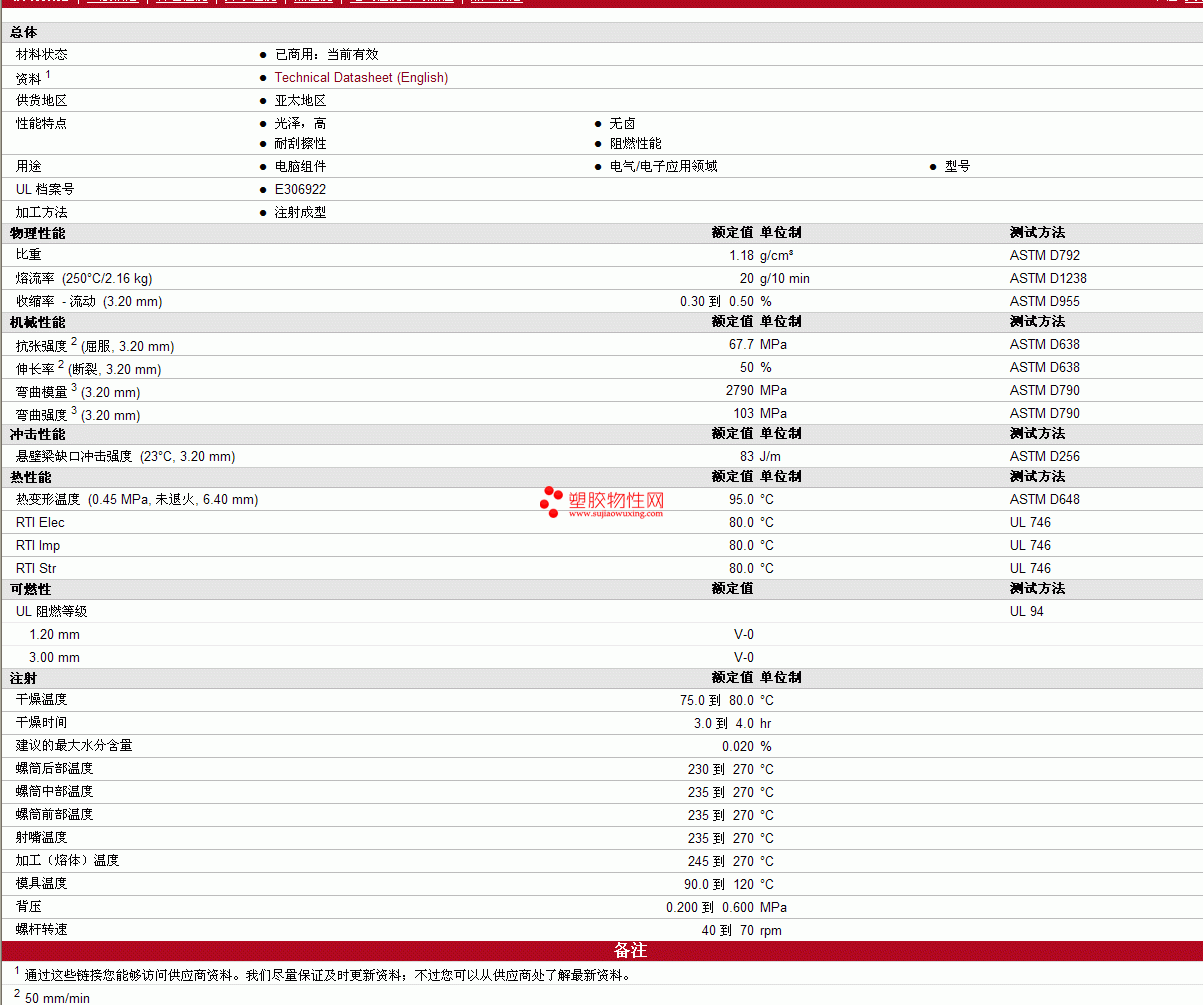This screenshot has height=1005, width=1203.
Task: Select the 弯曲模量 row label
Action: pyautogui.click(x=78, y=391)
